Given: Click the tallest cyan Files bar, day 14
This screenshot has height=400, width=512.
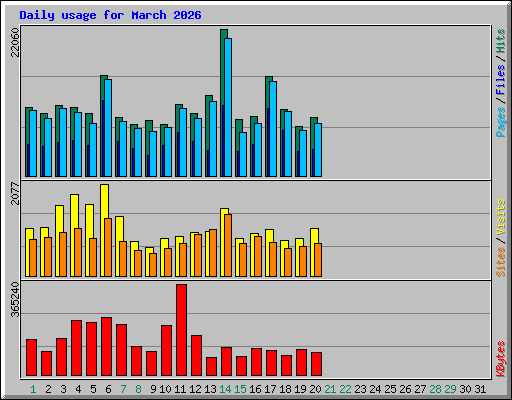Looking at the screenshot, I should pyautogui.click(x=228, y=107).
